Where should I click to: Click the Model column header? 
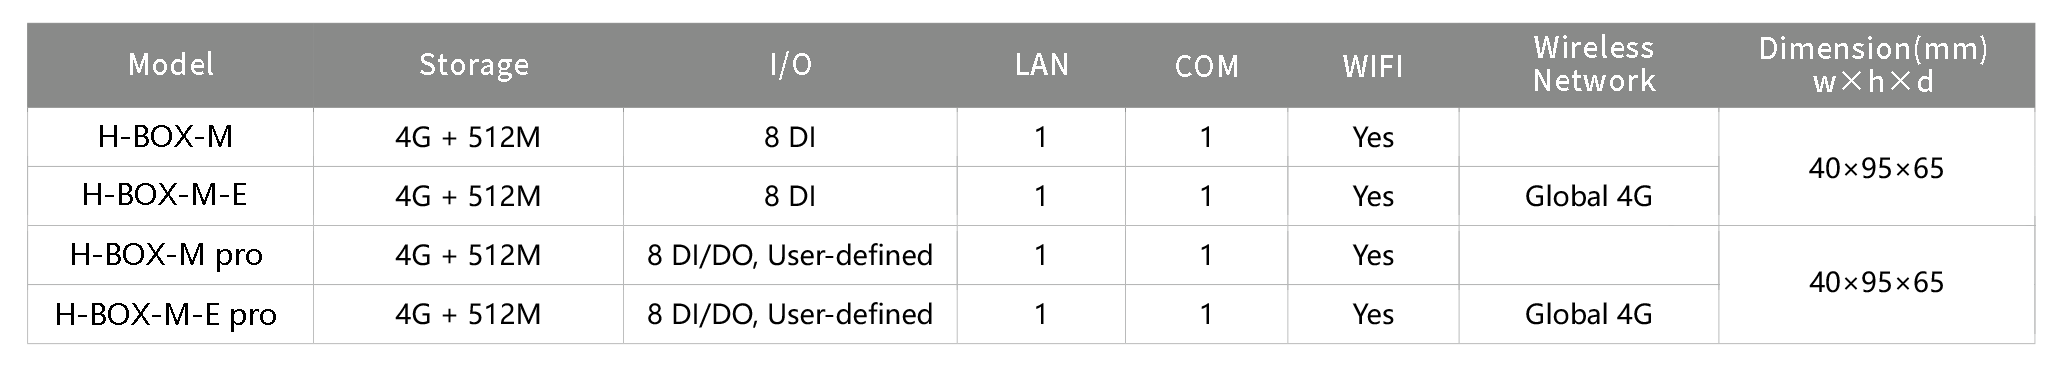tap(170, 65)
